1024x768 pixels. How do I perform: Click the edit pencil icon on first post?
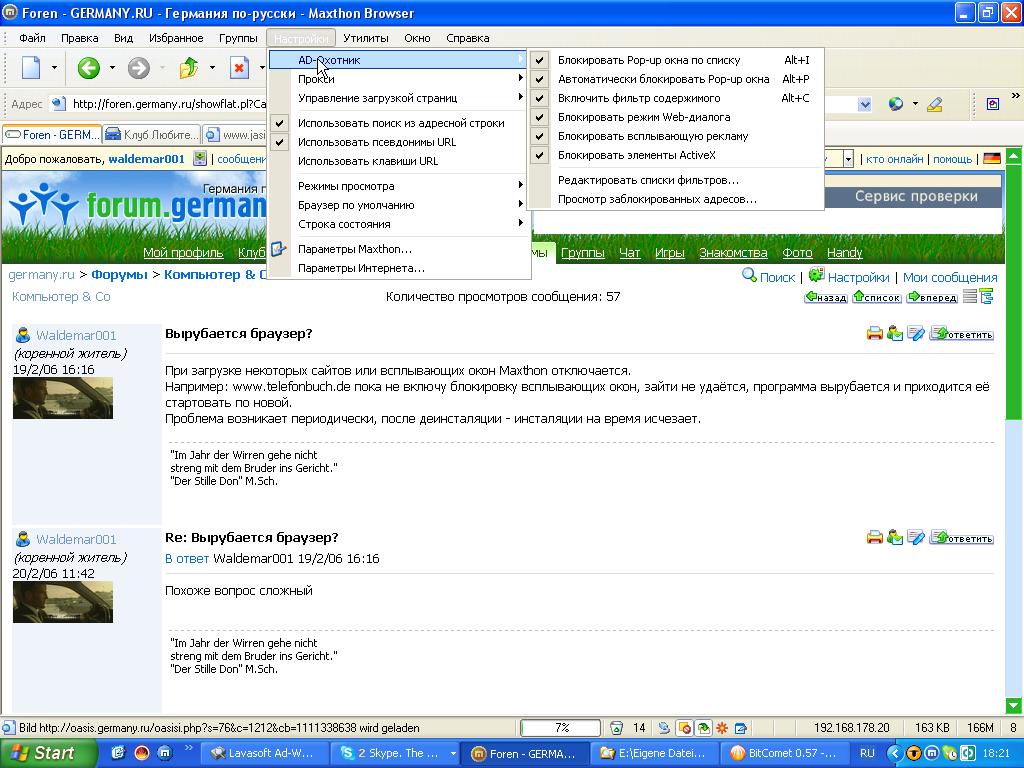(916, 334)
